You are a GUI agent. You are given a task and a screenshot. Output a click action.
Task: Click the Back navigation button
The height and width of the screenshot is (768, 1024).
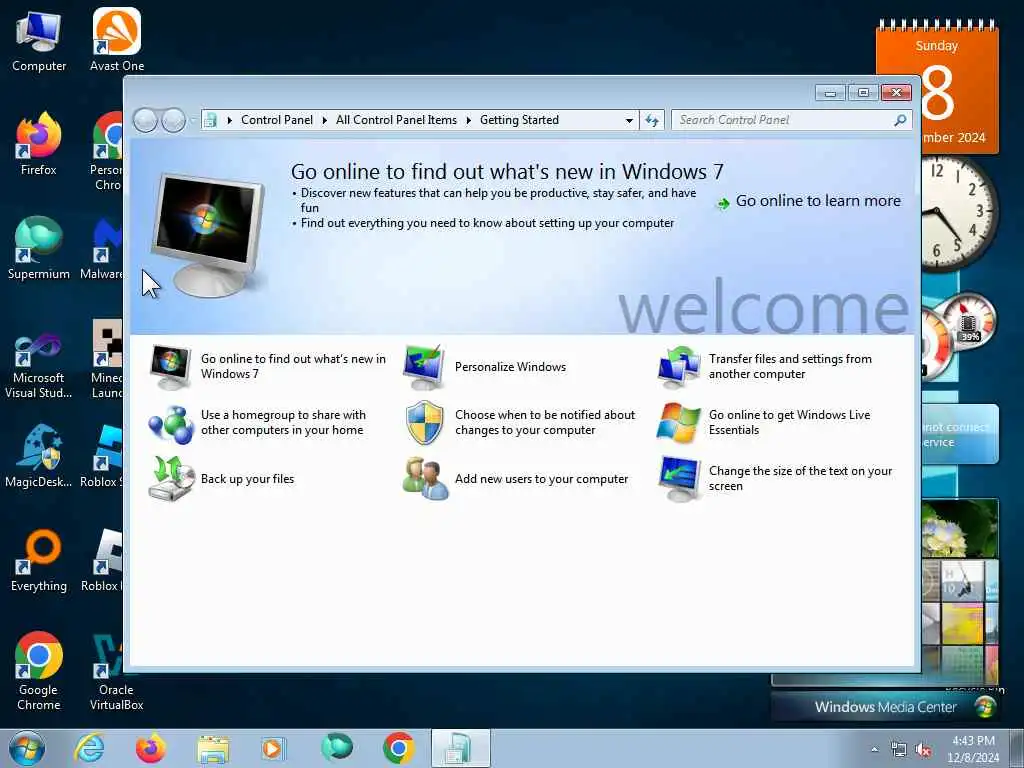click(x=145, y=120)
